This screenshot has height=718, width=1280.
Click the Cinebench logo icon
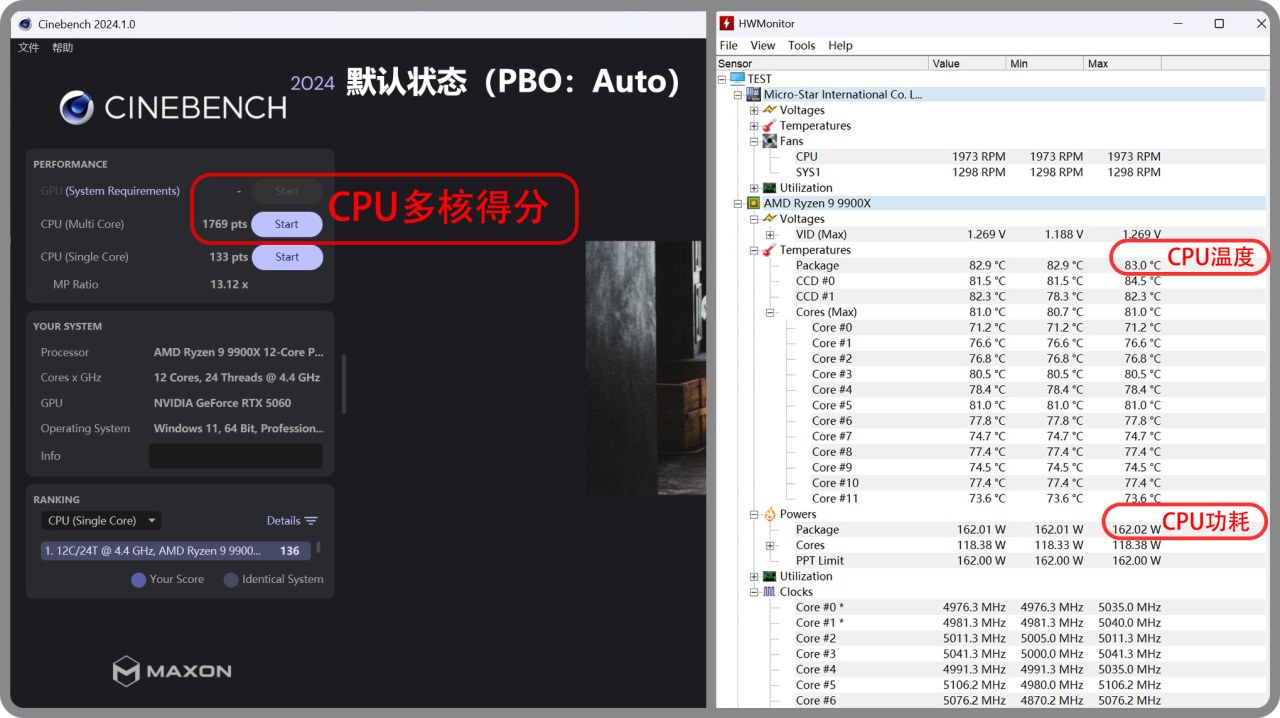click(77, 107)
